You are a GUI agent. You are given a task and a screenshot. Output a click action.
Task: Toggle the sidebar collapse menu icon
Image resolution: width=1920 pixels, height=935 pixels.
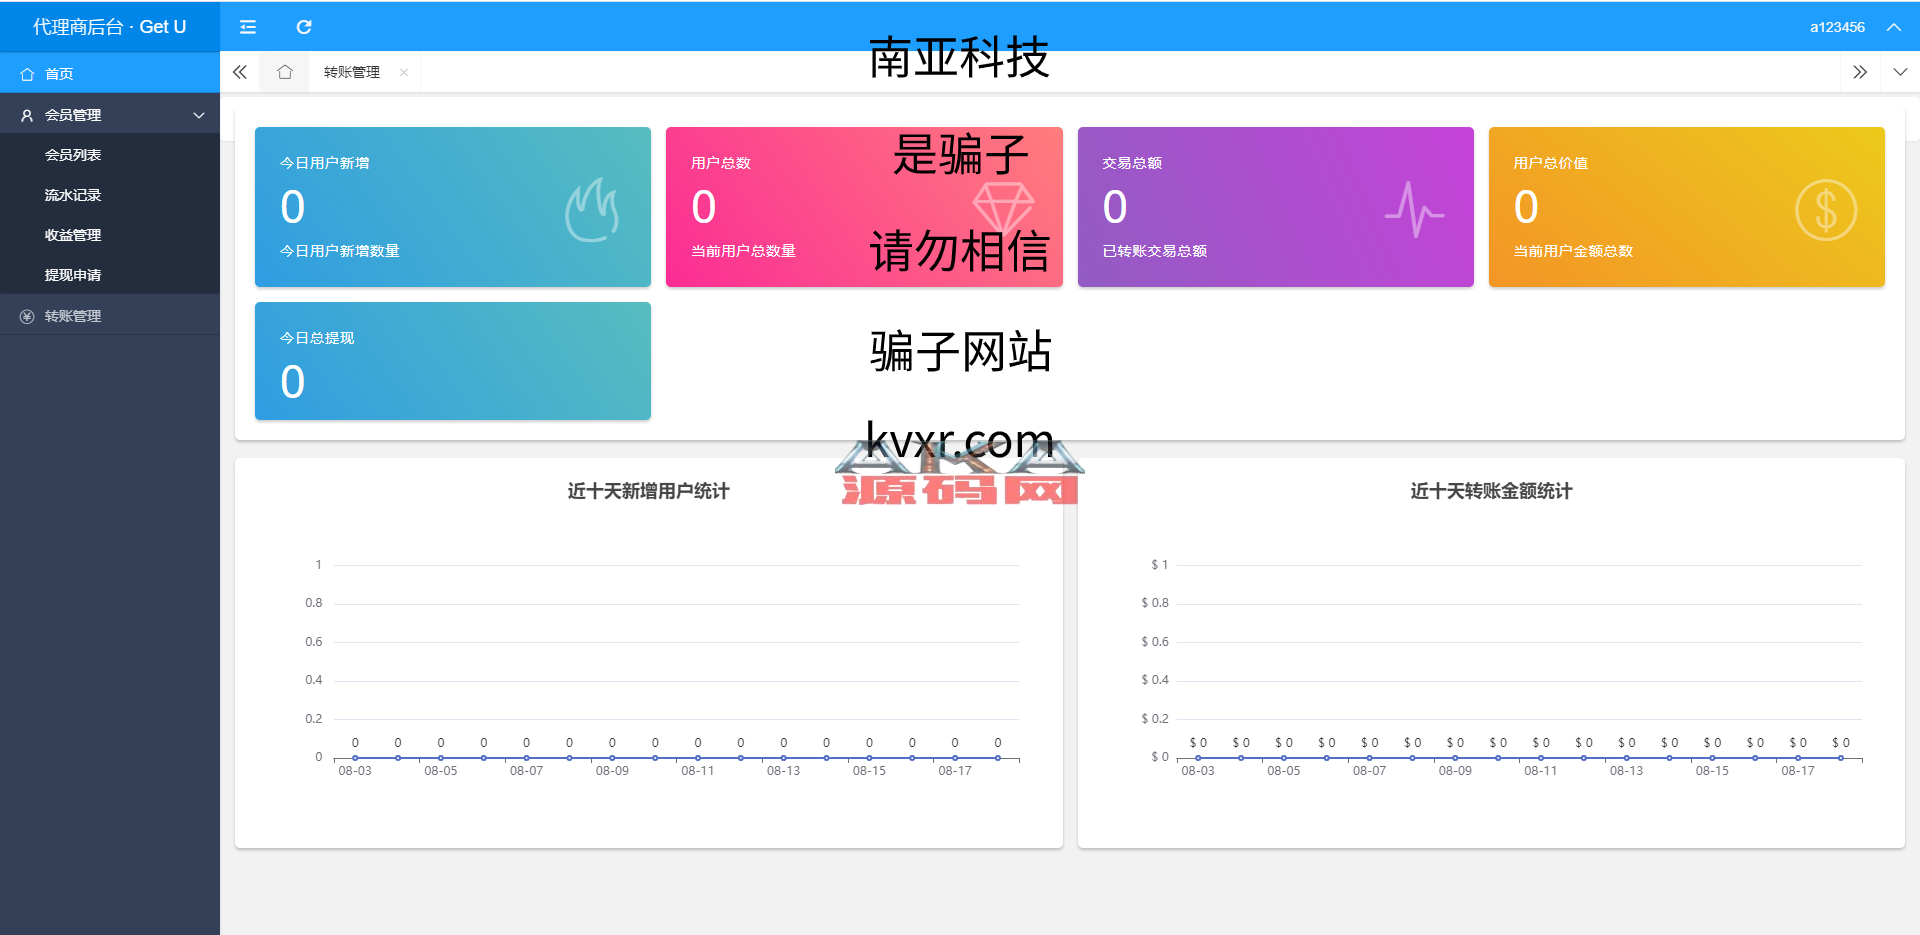pos(248,27)
